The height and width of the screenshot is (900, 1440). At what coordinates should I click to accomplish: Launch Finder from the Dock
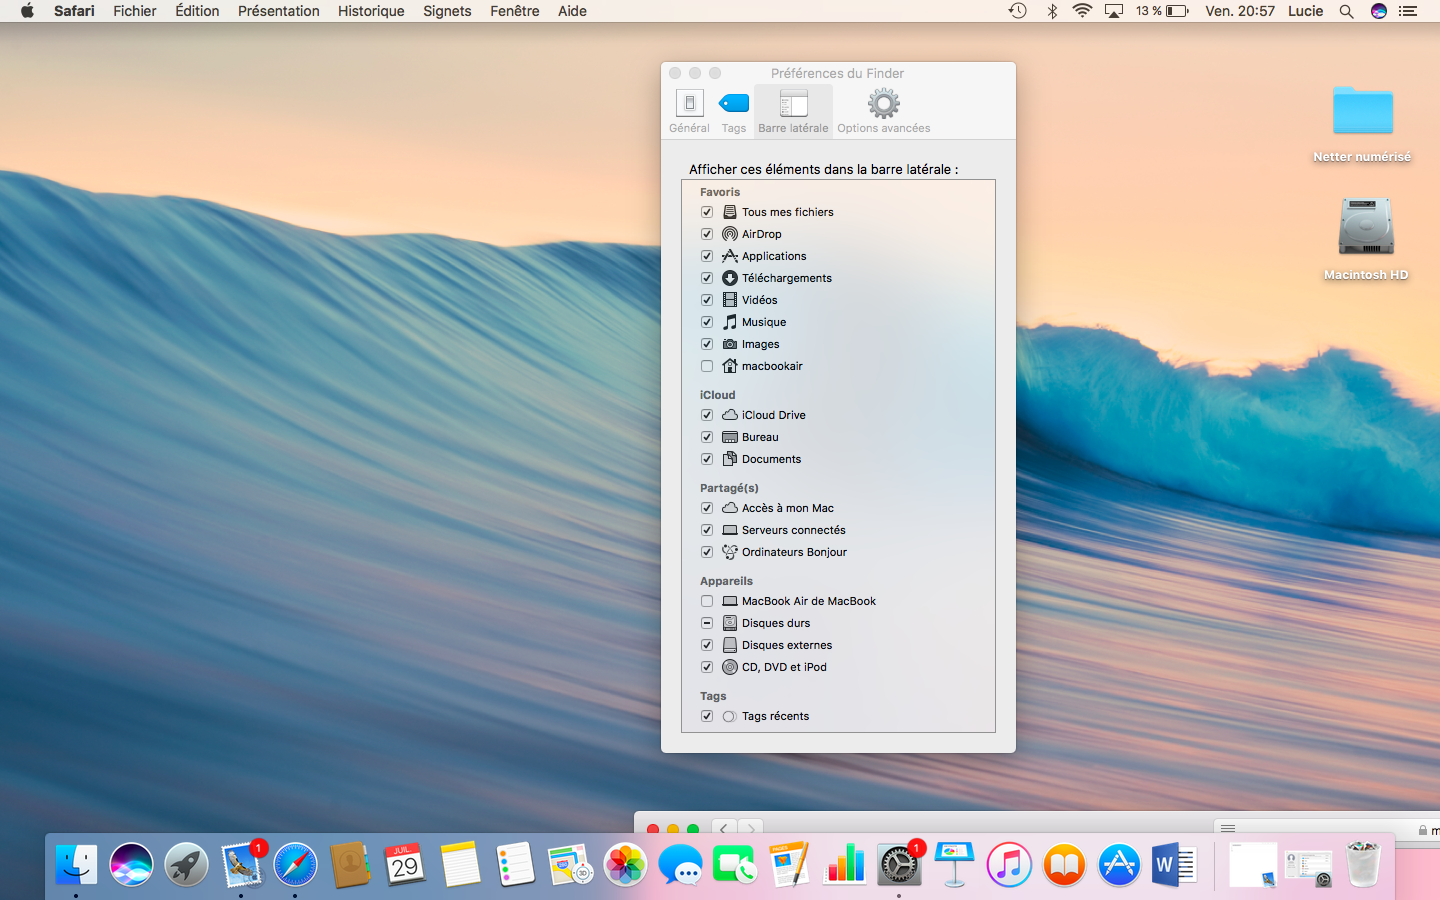(76, 864)
